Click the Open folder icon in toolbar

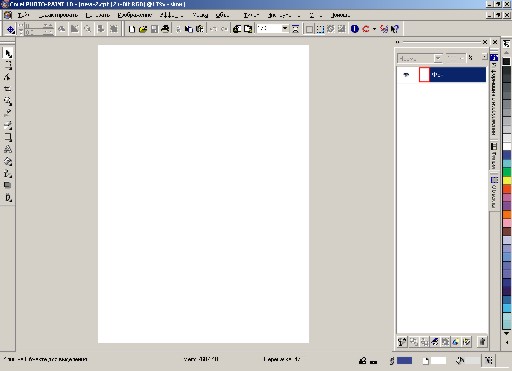coord(143,29)
